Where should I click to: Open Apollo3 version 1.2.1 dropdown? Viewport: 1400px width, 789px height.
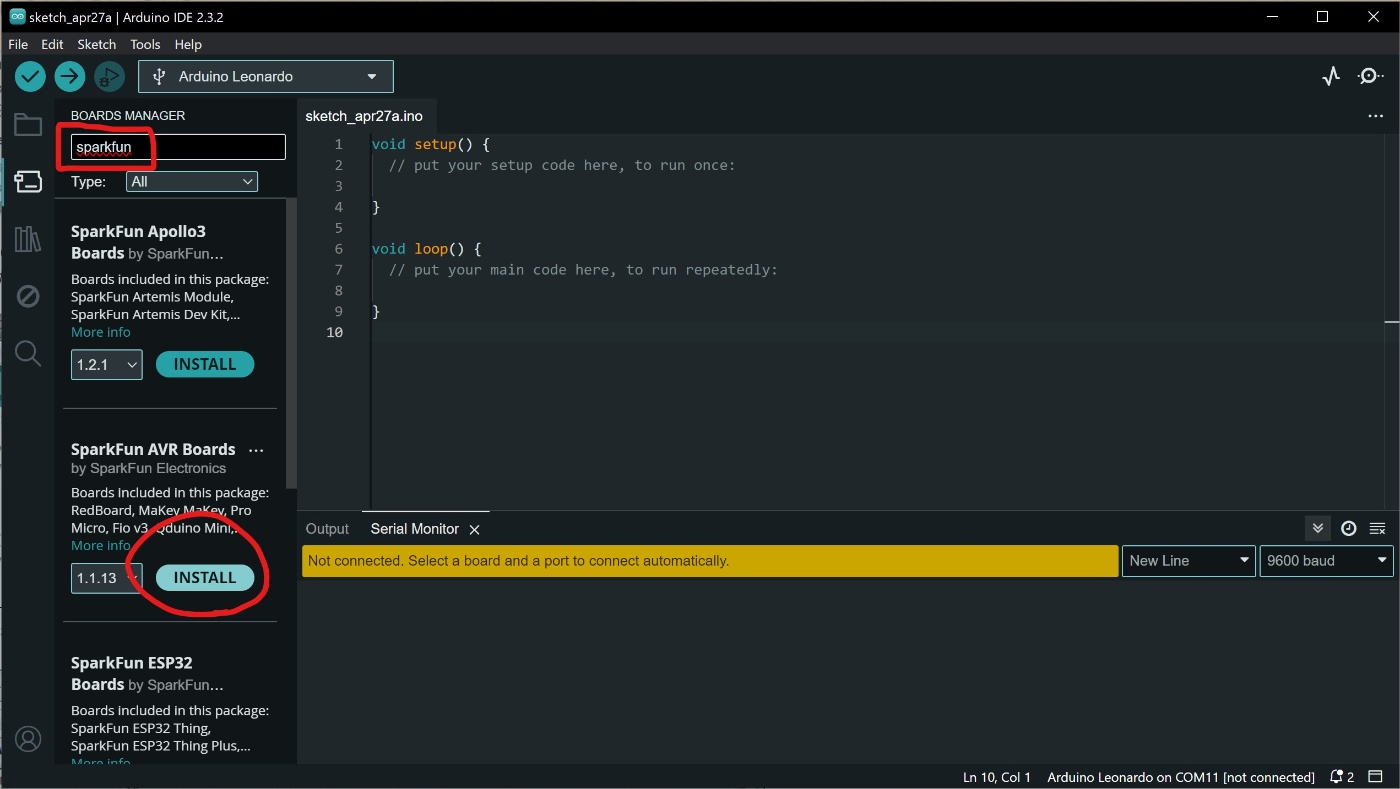(107, 365)
